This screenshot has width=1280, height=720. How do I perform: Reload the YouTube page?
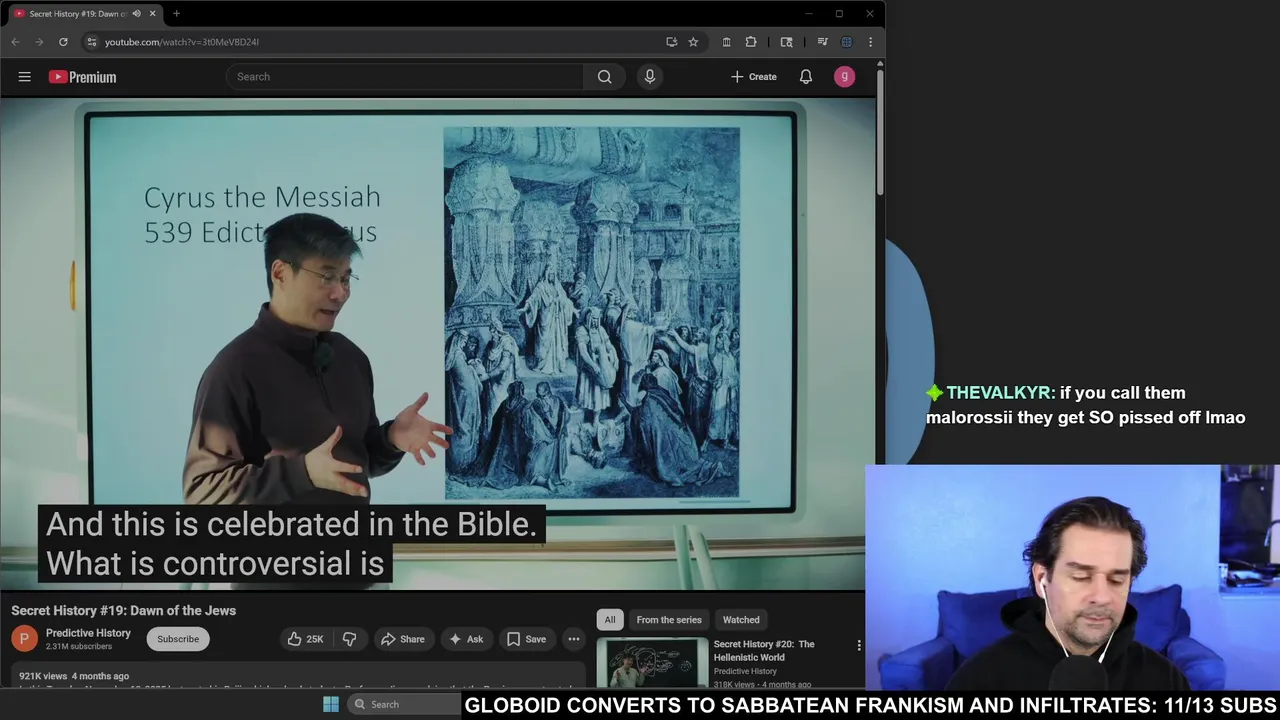click(x=63, y=42)
